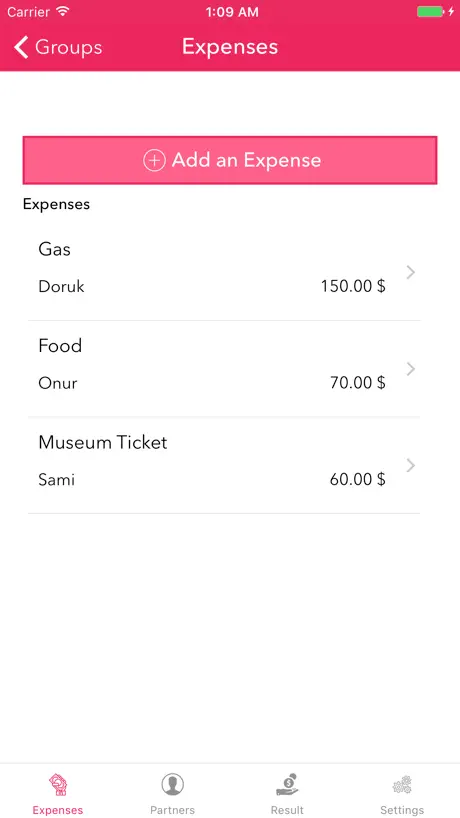This screenshot has width=460, height=818.
Task: Switch to the Partners tab label
Action: [172, 810]
